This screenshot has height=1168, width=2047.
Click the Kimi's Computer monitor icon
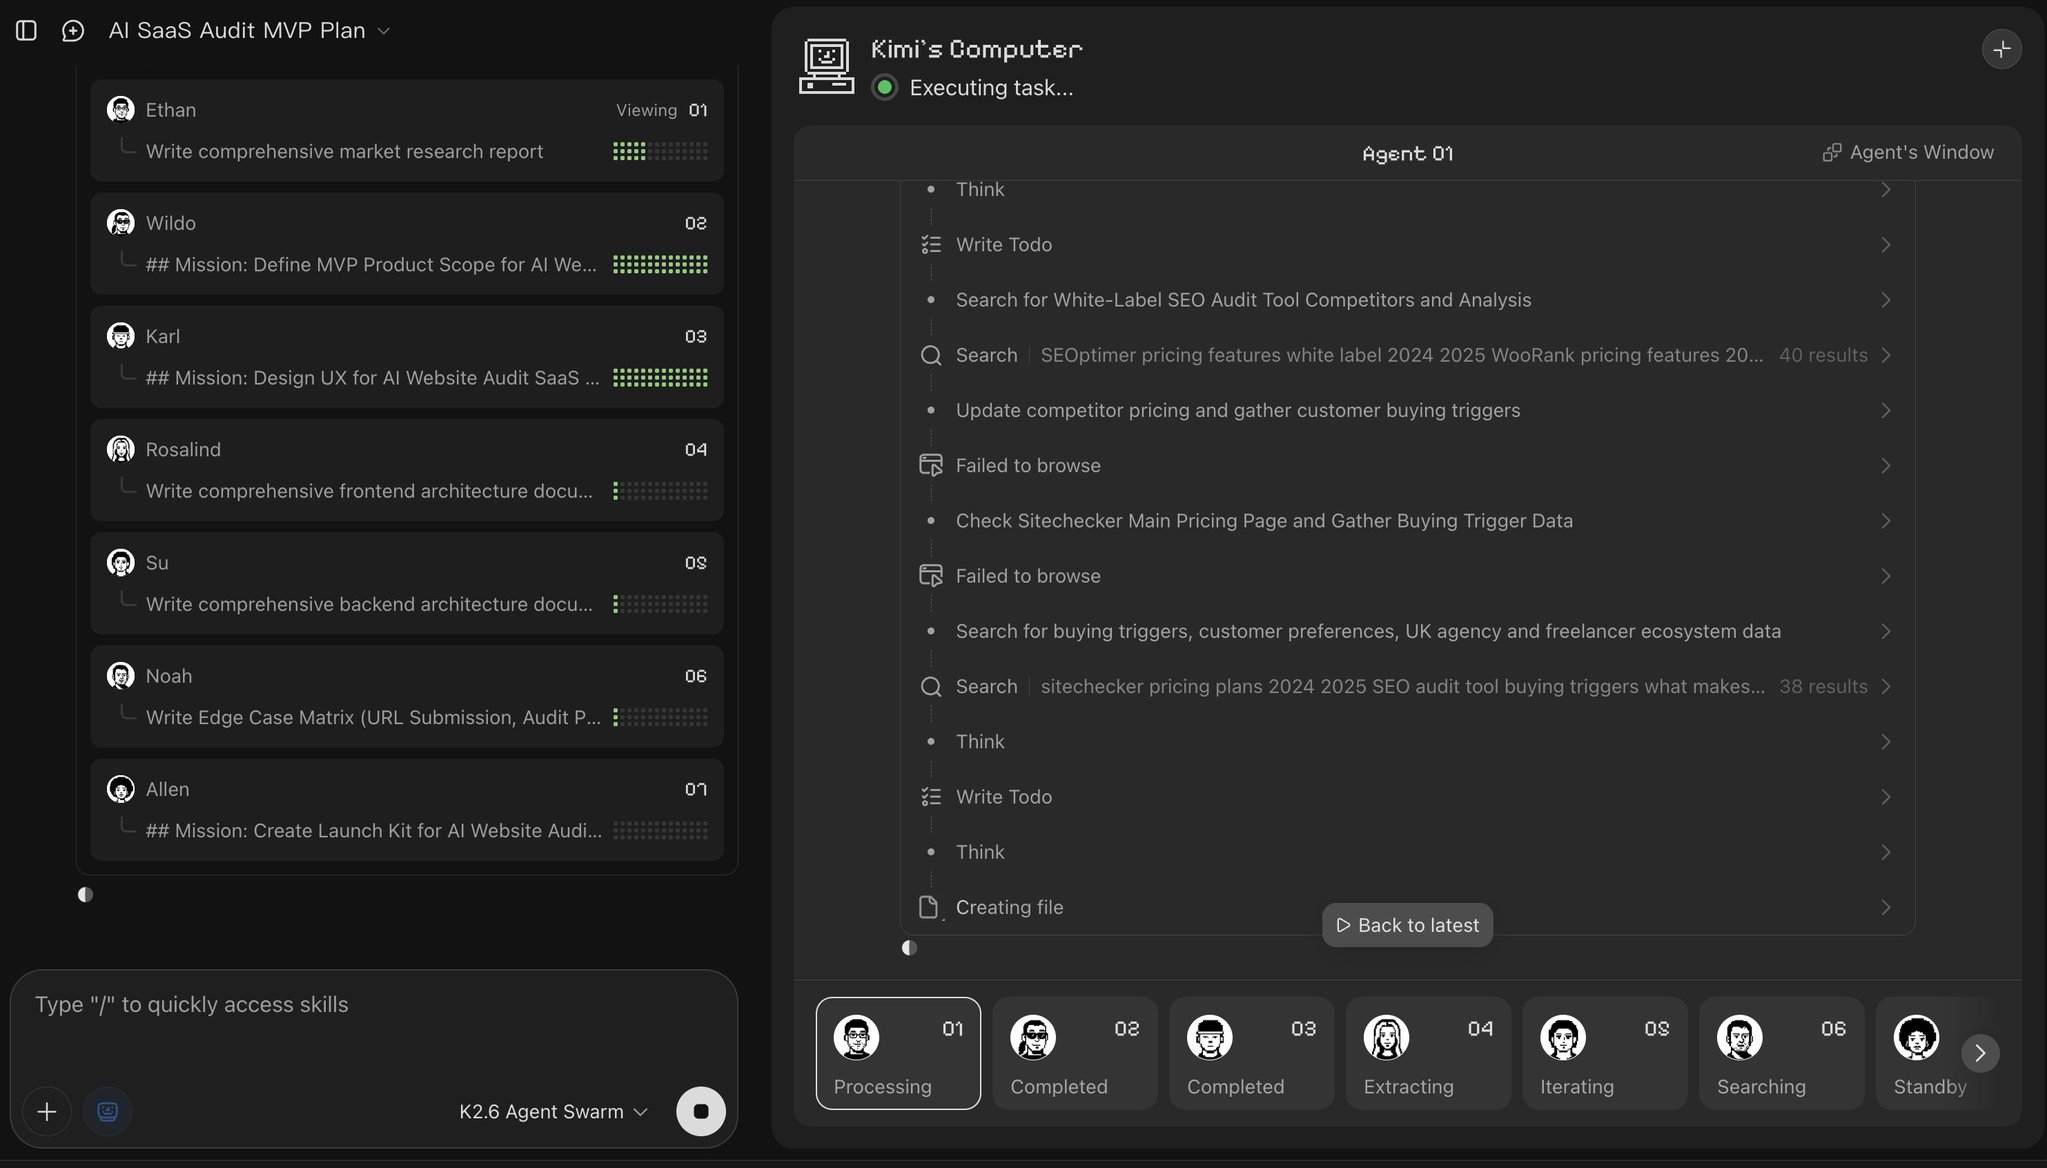pyautogui.click(x=826, y=66)
